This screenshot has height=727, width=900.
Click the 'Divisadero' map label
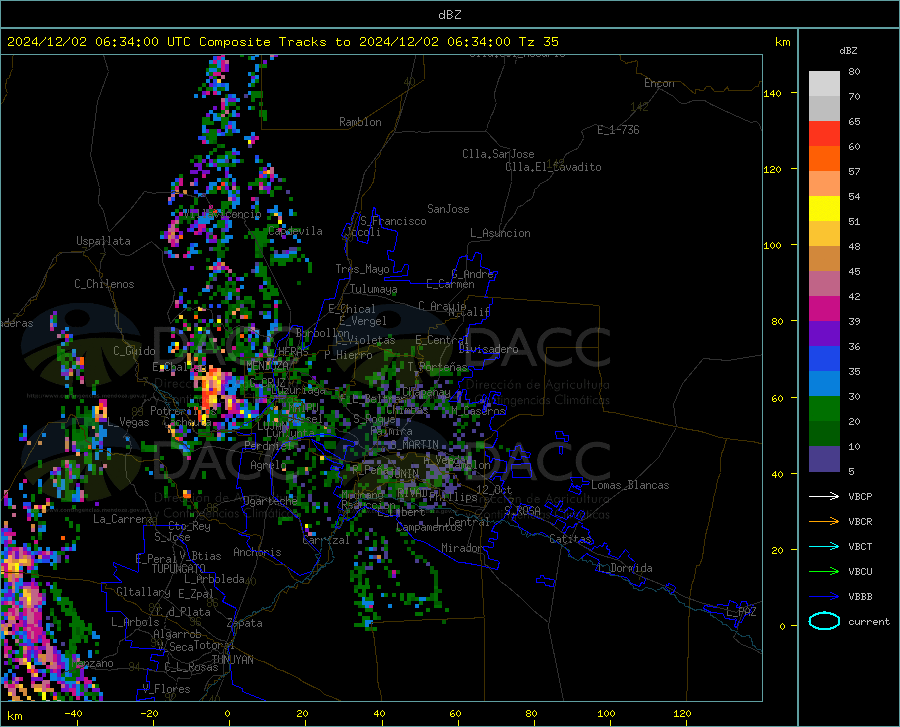click(488, 349)
